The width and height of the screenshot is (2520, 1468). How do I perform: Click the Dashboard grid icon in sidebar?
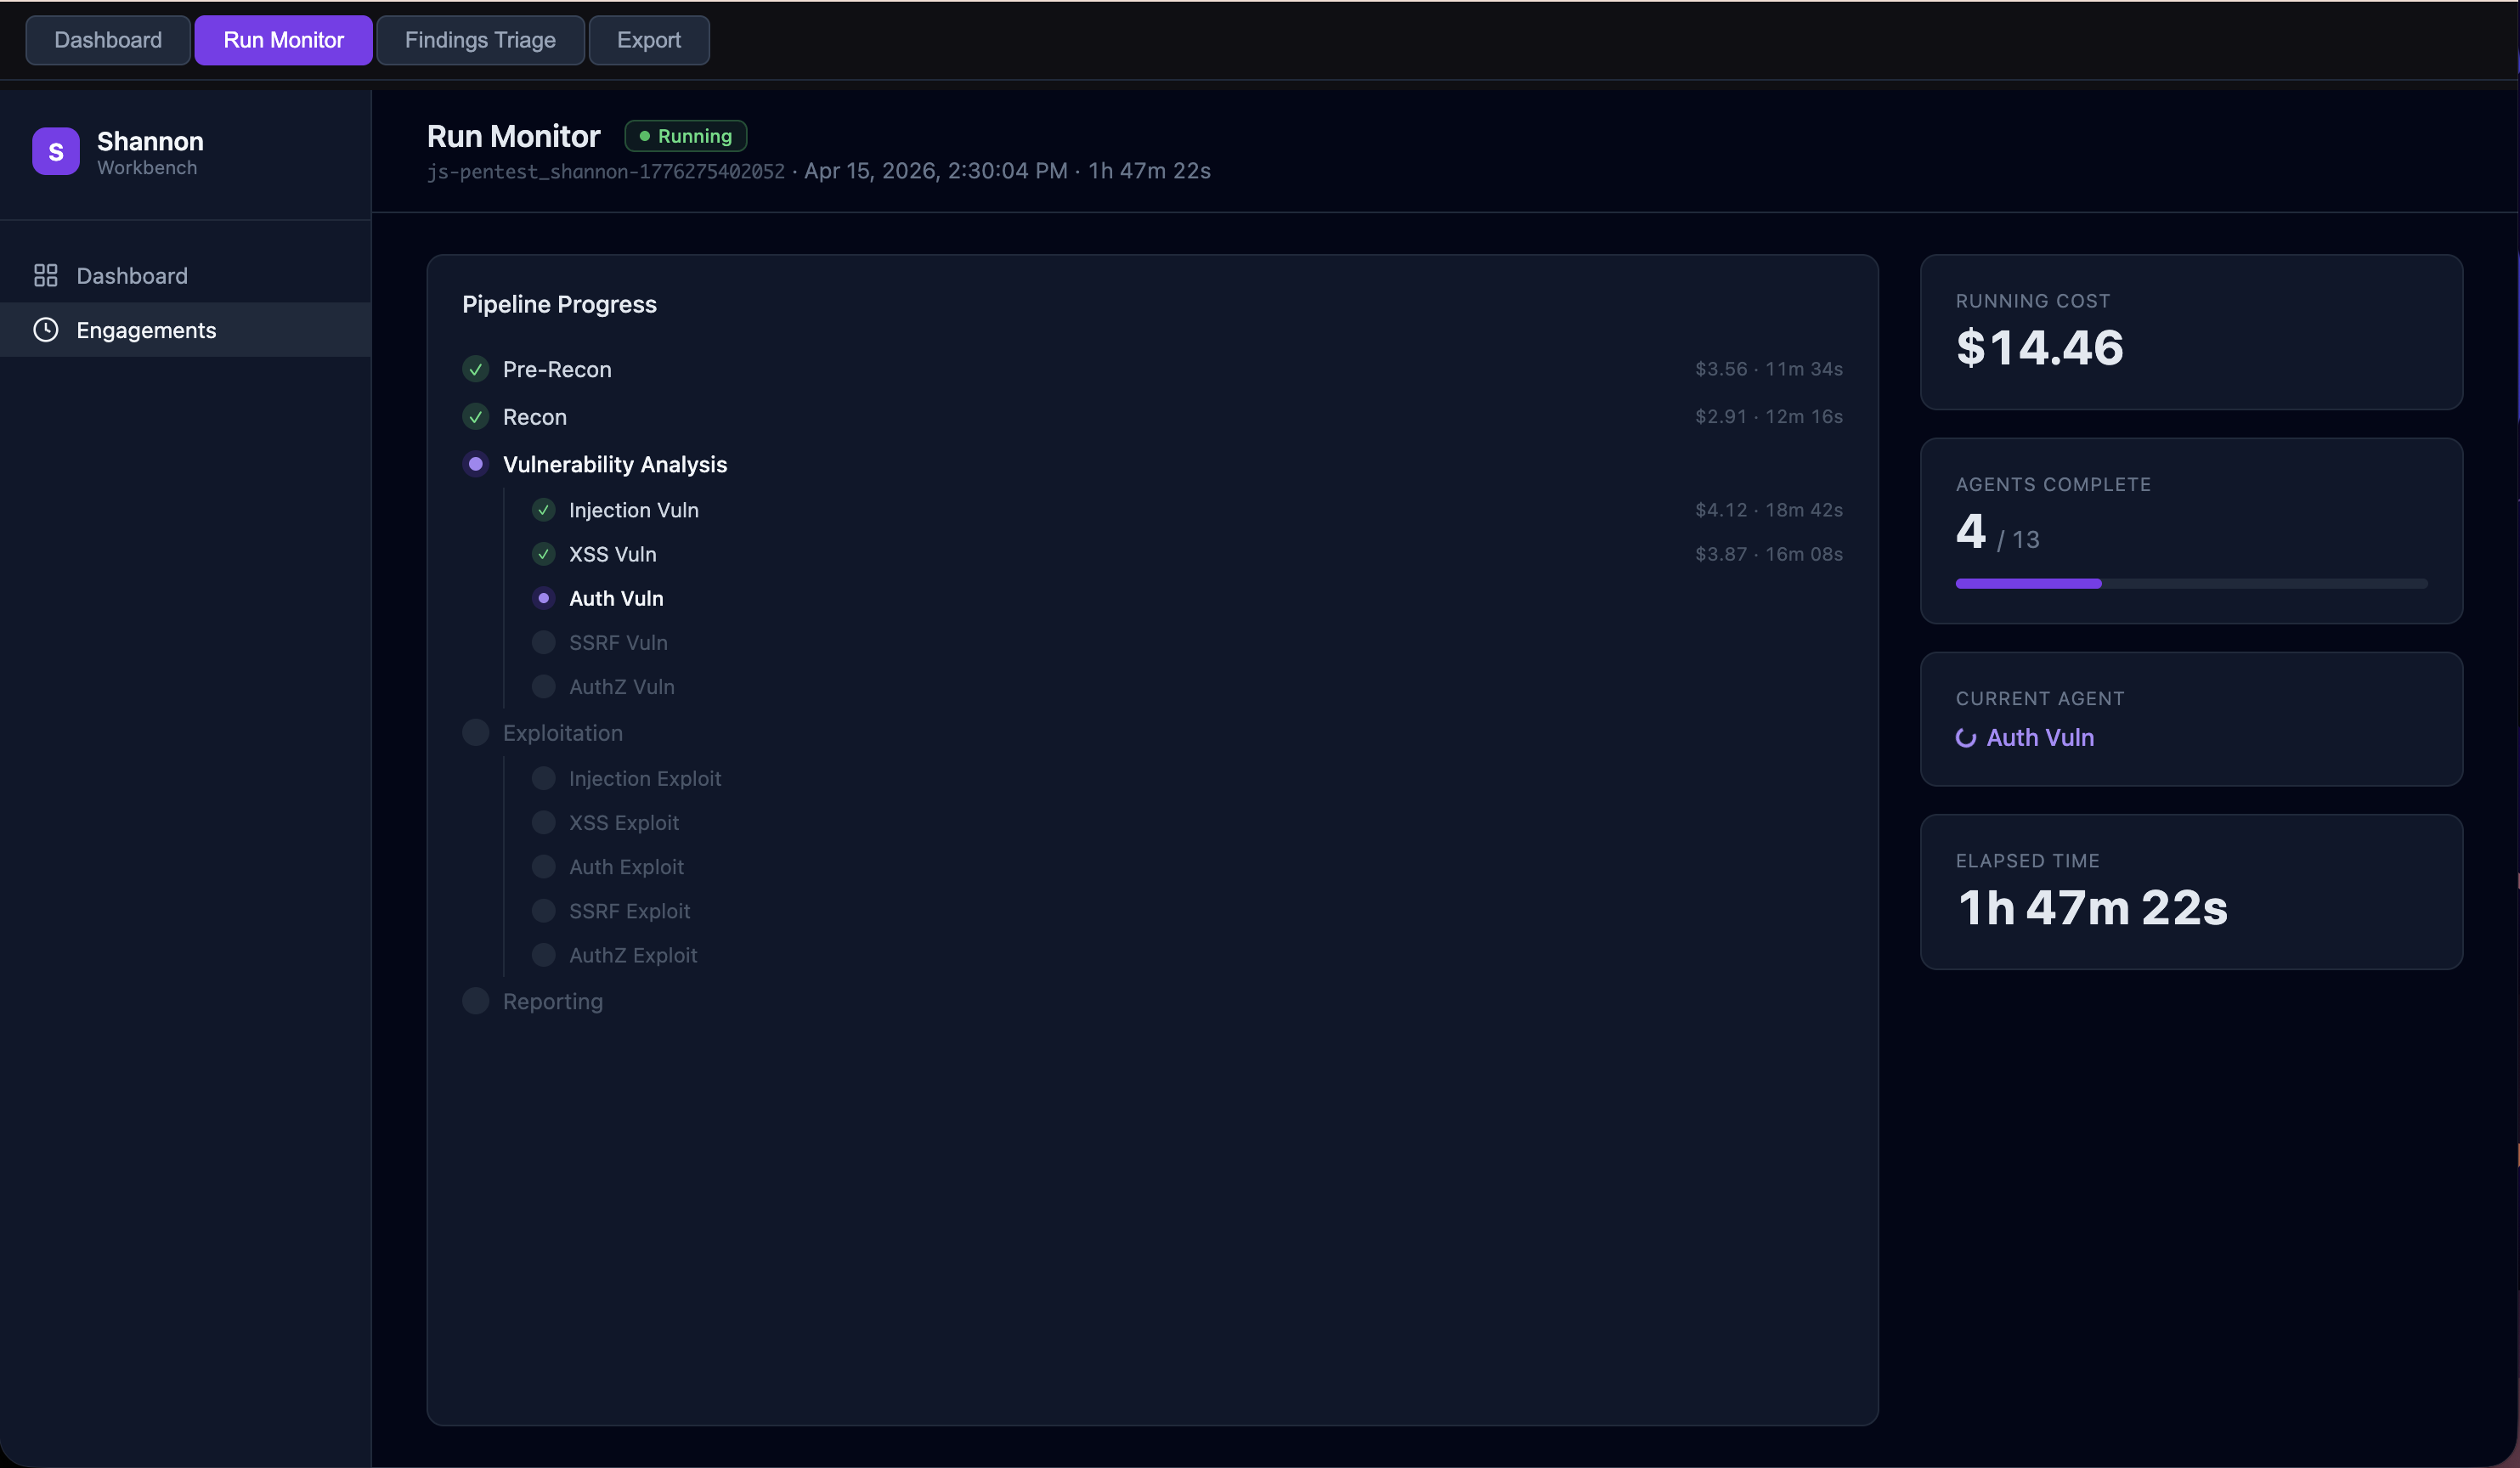46,275
